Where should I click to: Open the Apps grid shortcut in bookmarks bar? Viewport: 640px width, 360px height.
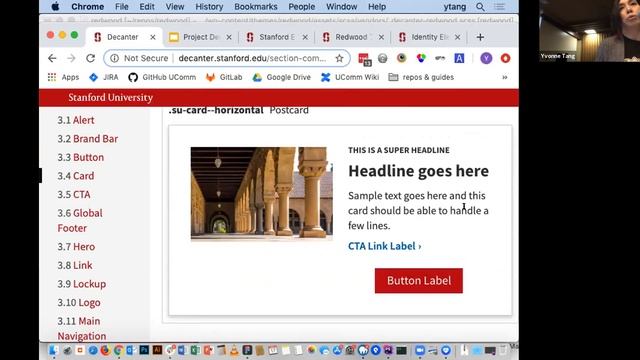click(63, 77)
